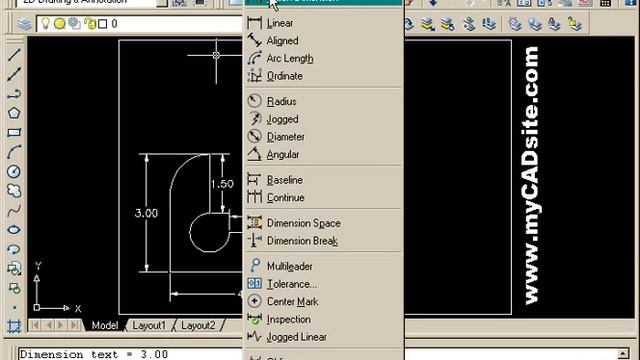Click layer 0 color swatch
The image size is (640, 360).
click(x=103, y=24)
